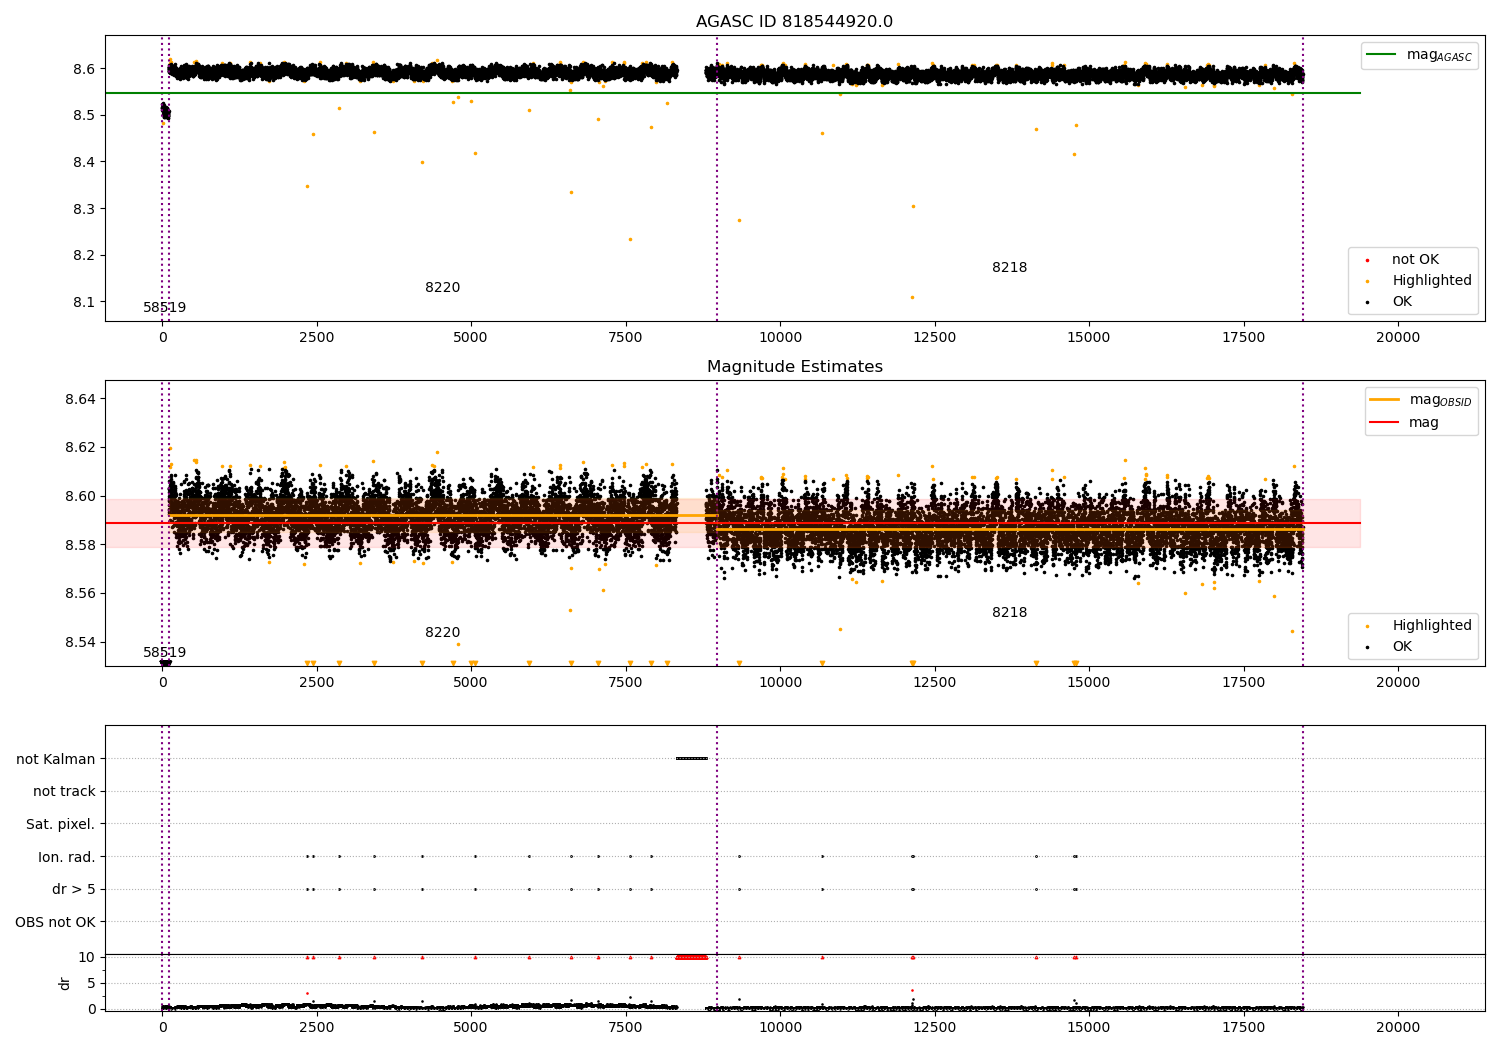Screen dimensions: 1500x1050
Task: Select the mag AGASC legend entry in the top plot
Action: pyautogui.click(x=1419, y=55)
